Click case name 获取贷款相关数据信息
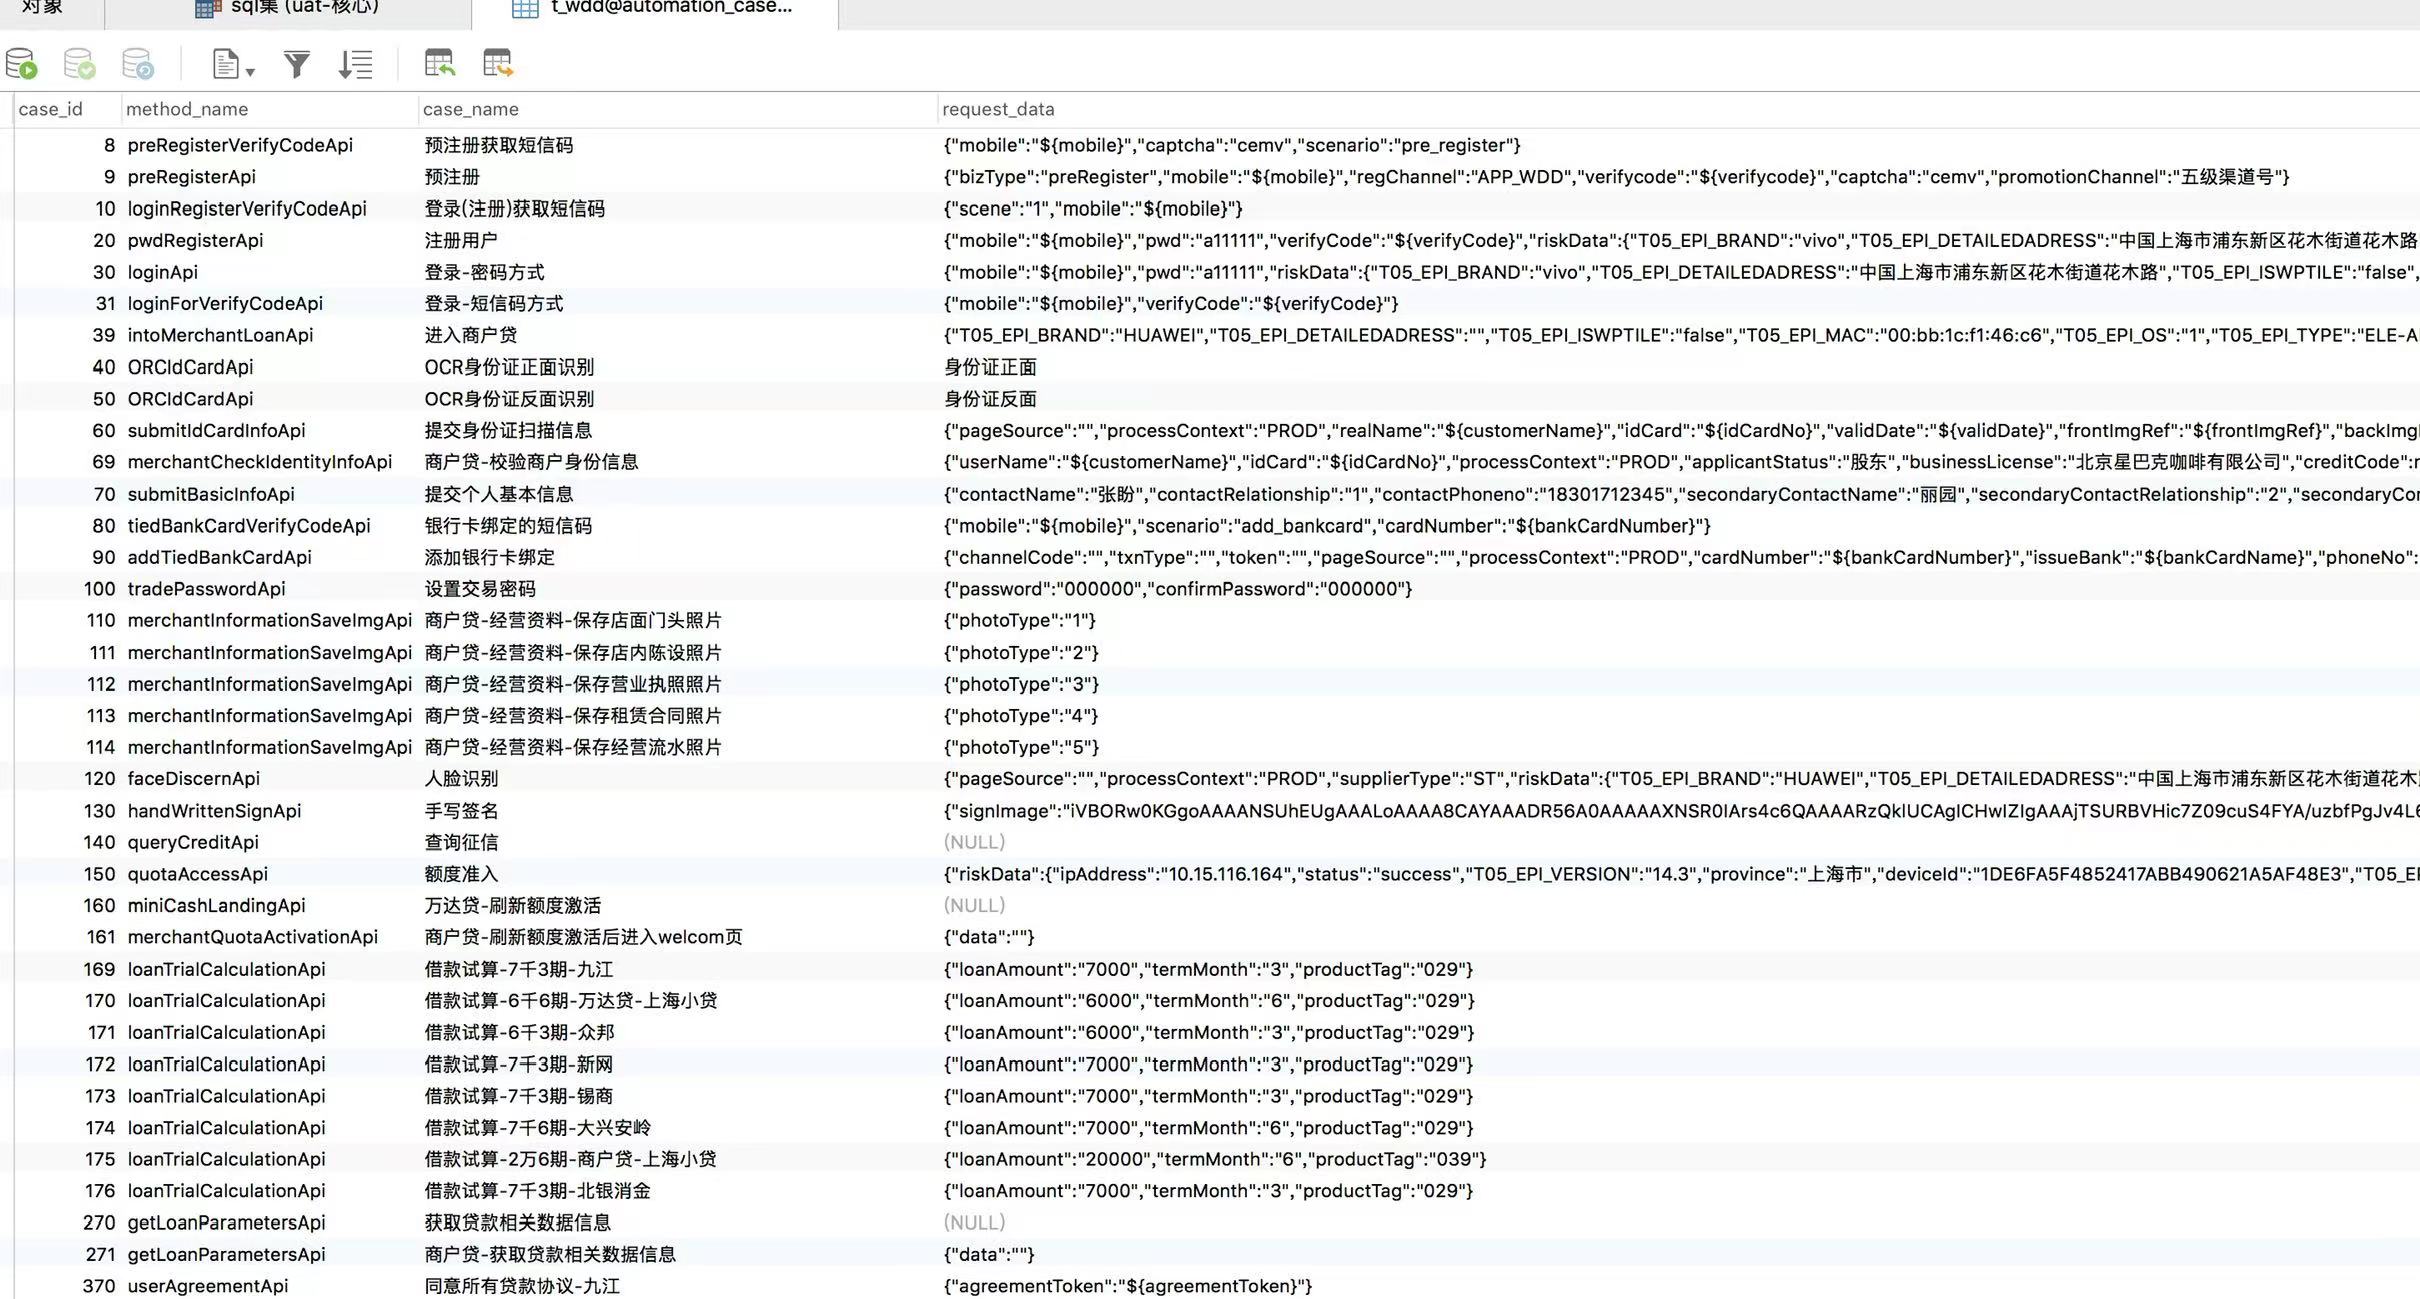The width and height of the screenshot is (2420, 1299). pyautogui.click(x=518, y=1223)
